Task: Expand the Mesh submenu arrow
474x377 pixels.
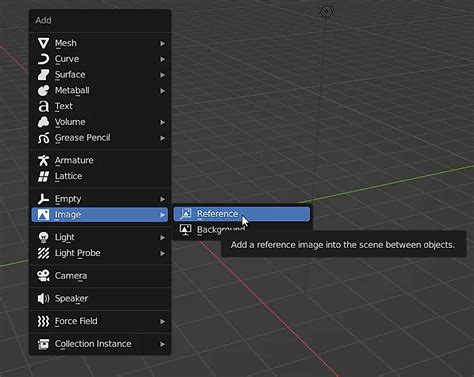Action: pos(162,43)
